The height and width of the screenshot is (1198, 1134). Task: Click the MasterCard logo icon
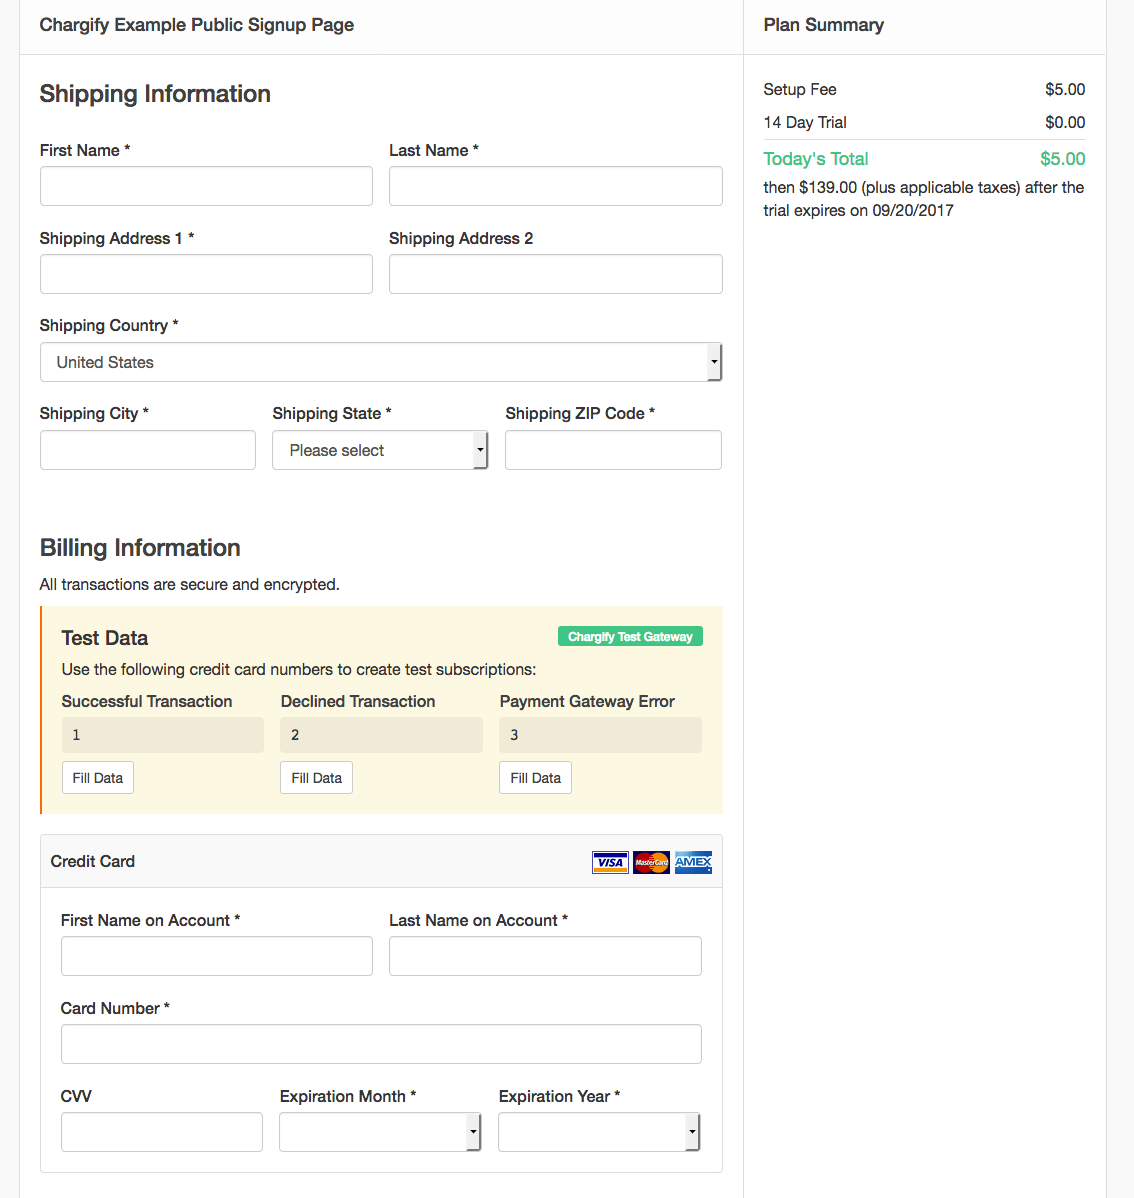click(x=651, y=862)
